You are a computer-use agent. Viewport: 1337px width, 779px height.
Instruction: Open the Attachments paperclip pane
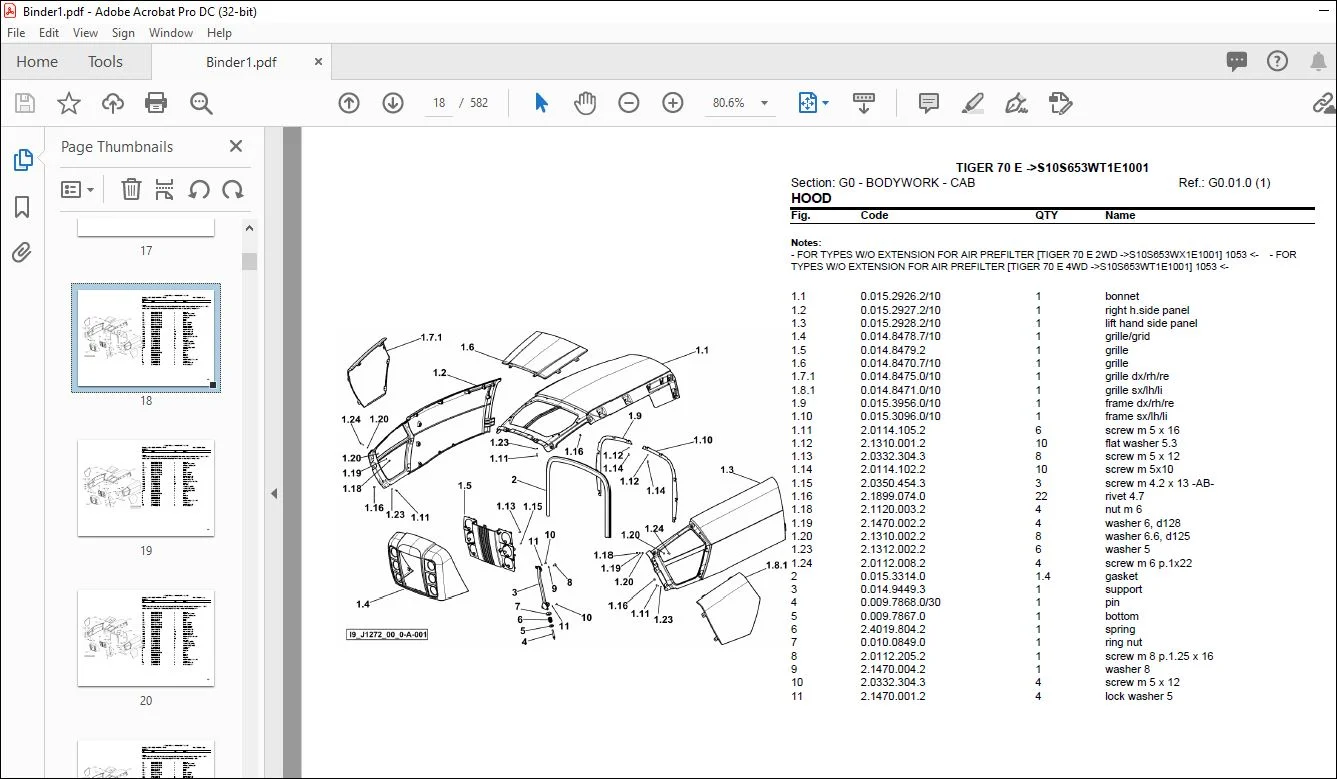coord(22,253)
